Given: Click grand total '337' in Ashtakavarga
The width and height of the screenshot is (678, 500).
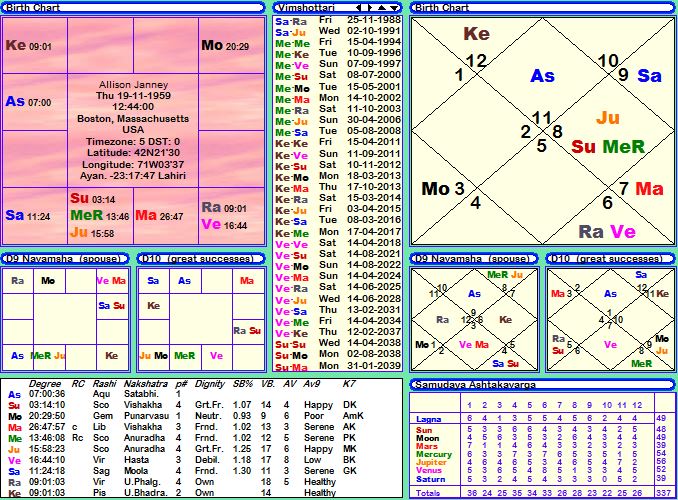Looking at the screenshot, I should 663,493.
